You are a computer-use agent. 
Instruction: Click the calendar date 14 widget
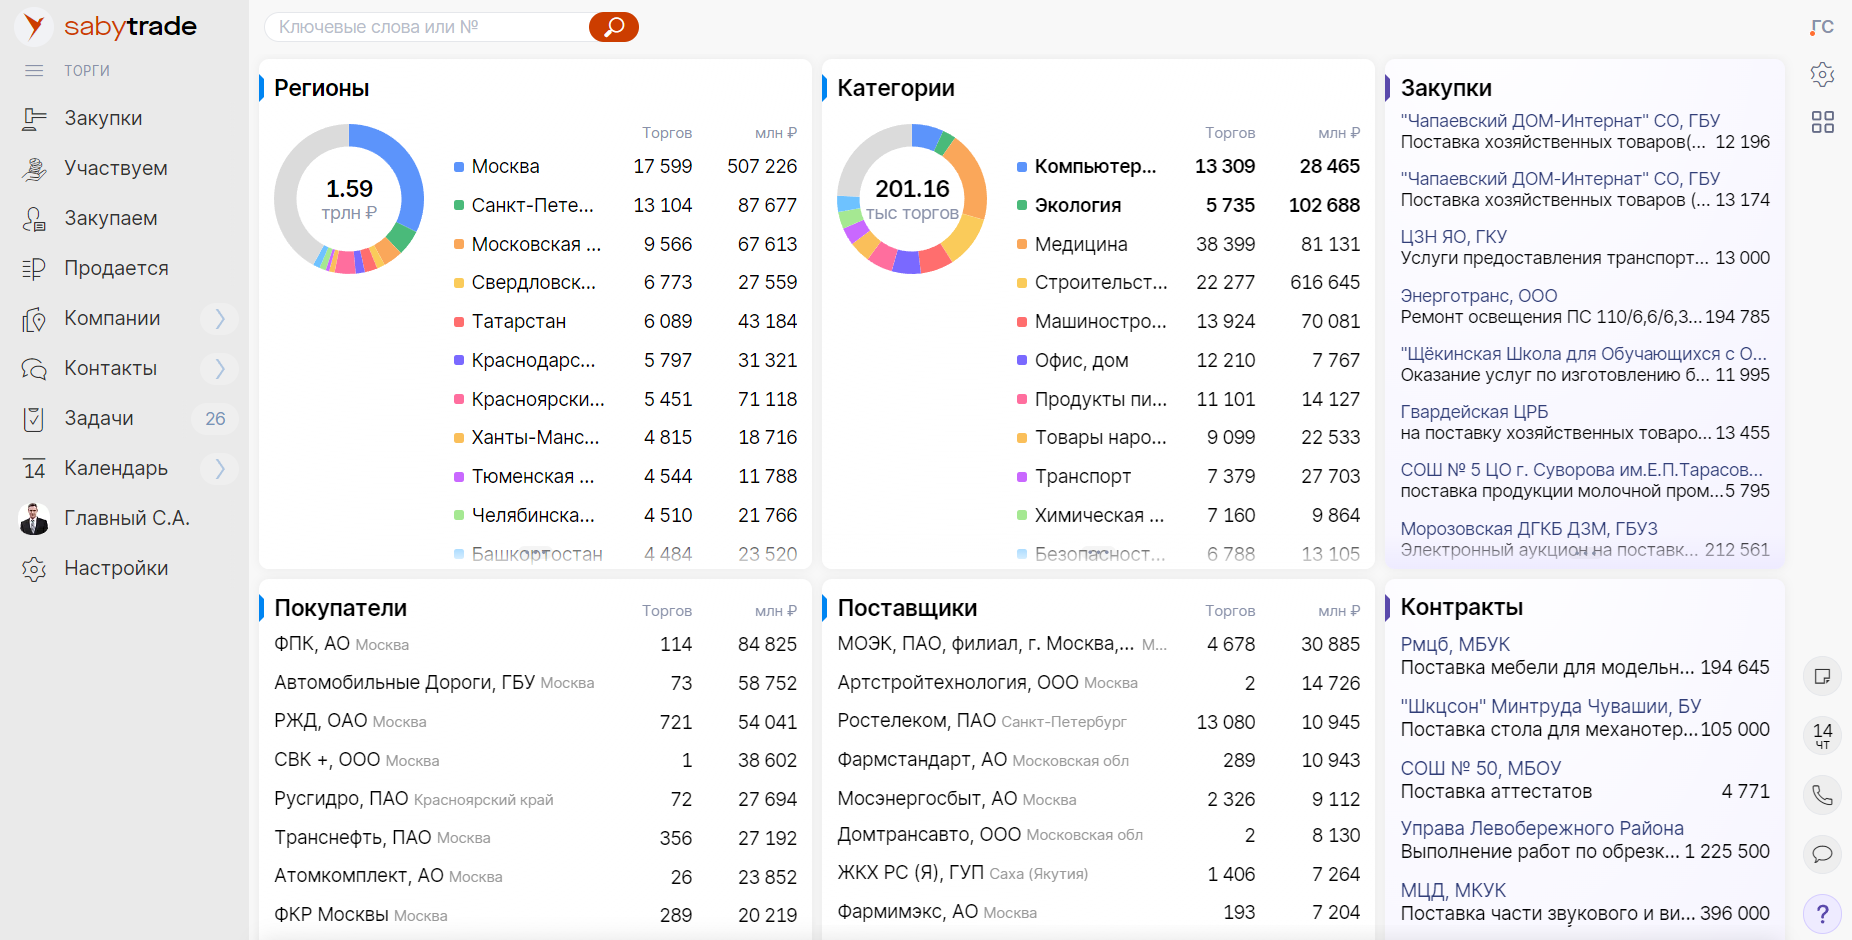[x=1822, y=735]
